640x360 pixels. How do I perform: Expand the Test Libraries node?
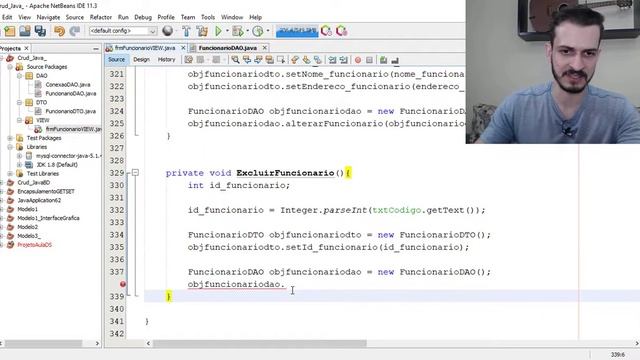point(10,173)
